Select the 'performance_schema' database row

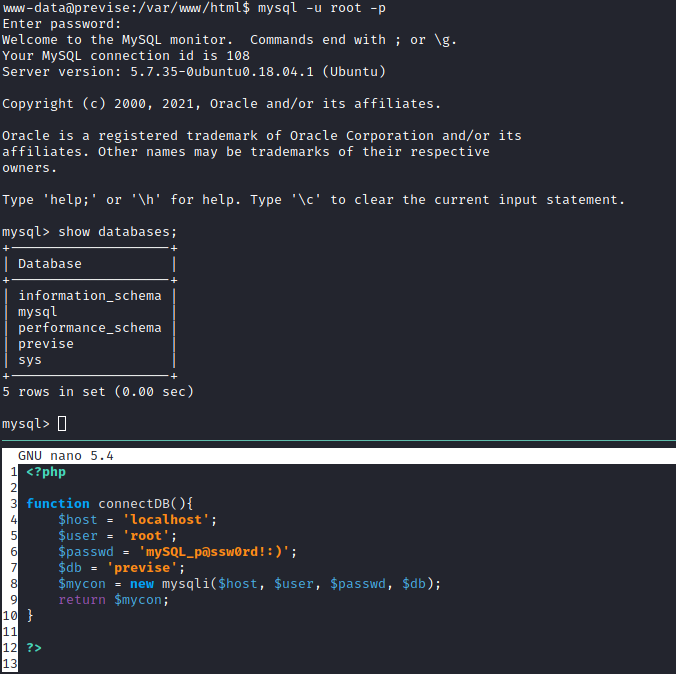[90, 328]
